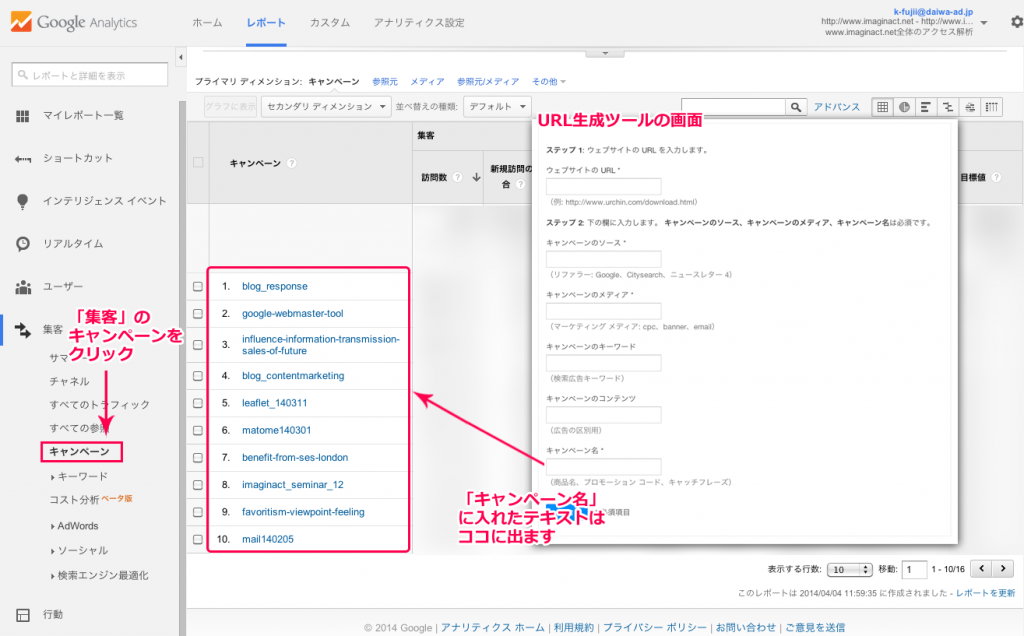1024x636 pixels.
Task: Check the box for imaginact_seminar_12
Action: [x=198, y=485]
